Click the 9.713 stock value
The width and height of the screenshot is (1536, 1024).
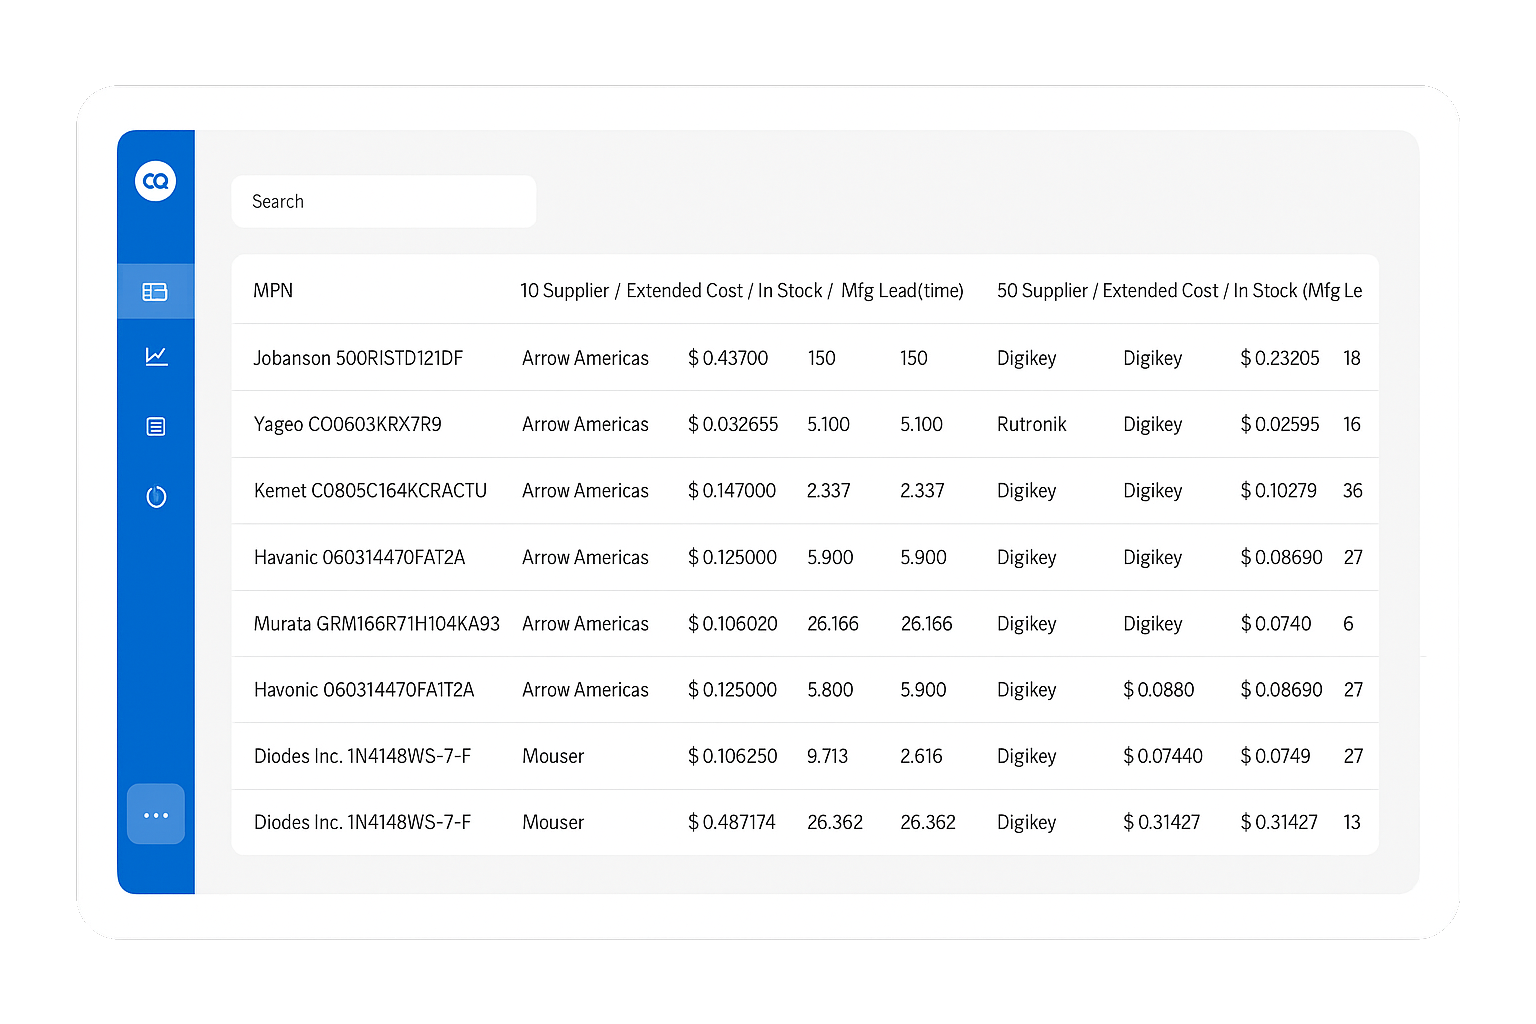click(828, 756)
